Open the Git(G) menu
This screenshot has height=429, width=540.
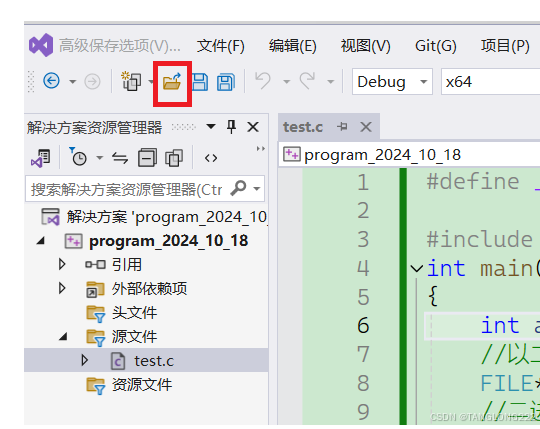[436, 46]
